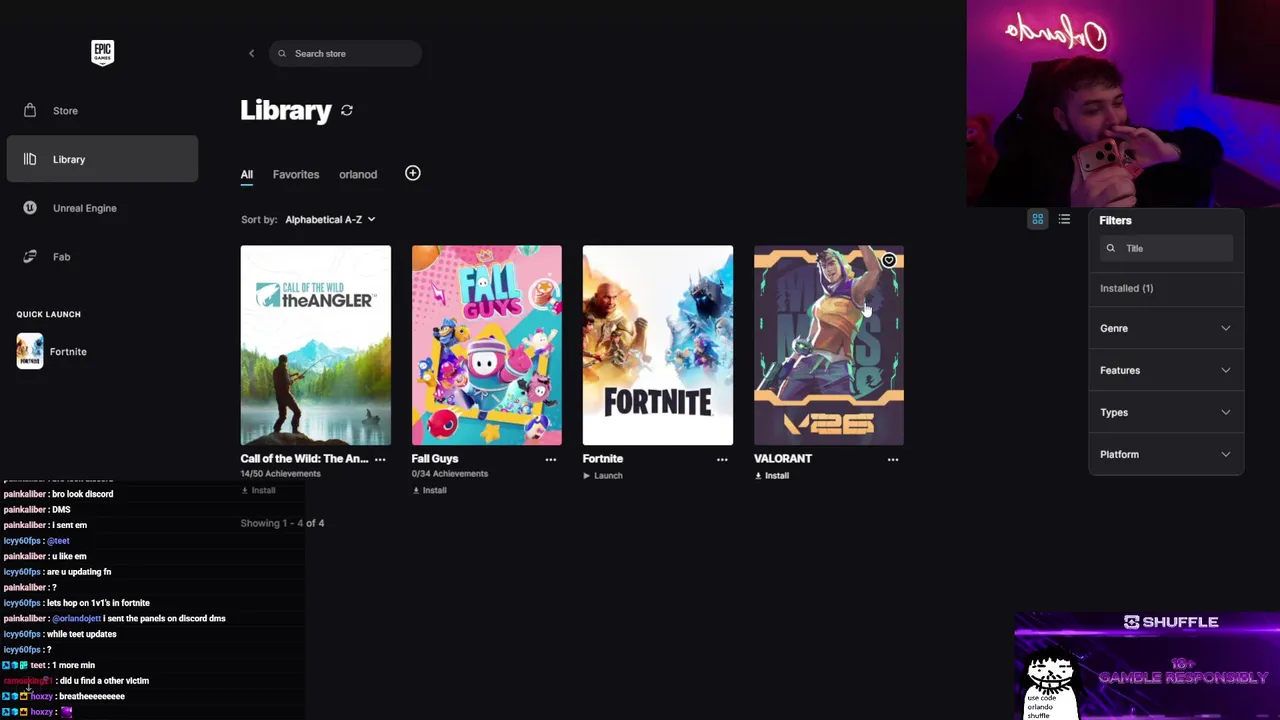This screenshot has height=720, width=1280.
Task: Expand the Genre filter
Action: tap(1166, 328)
